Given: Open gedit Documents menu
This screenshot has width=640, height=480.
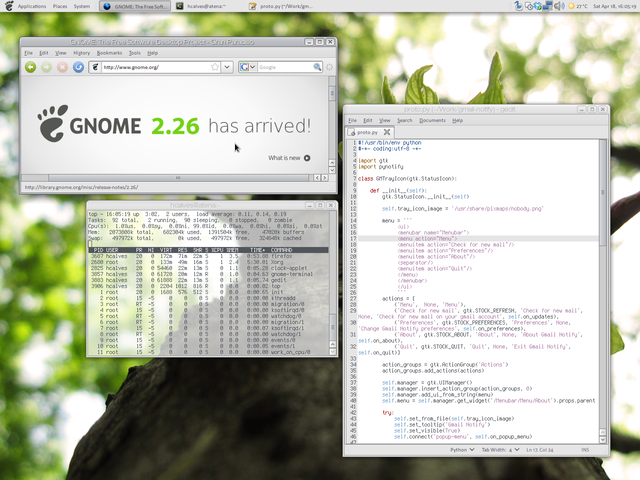Looking at the screenshot, I should click(432, 120).
